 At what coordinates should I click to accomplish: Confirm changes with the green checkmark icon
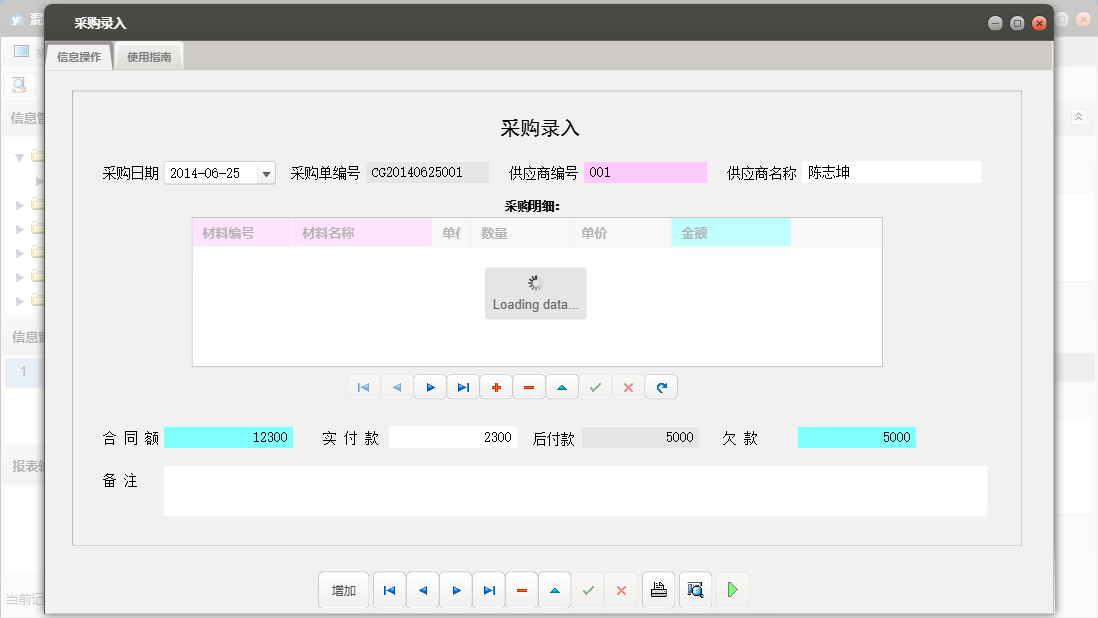588,590
